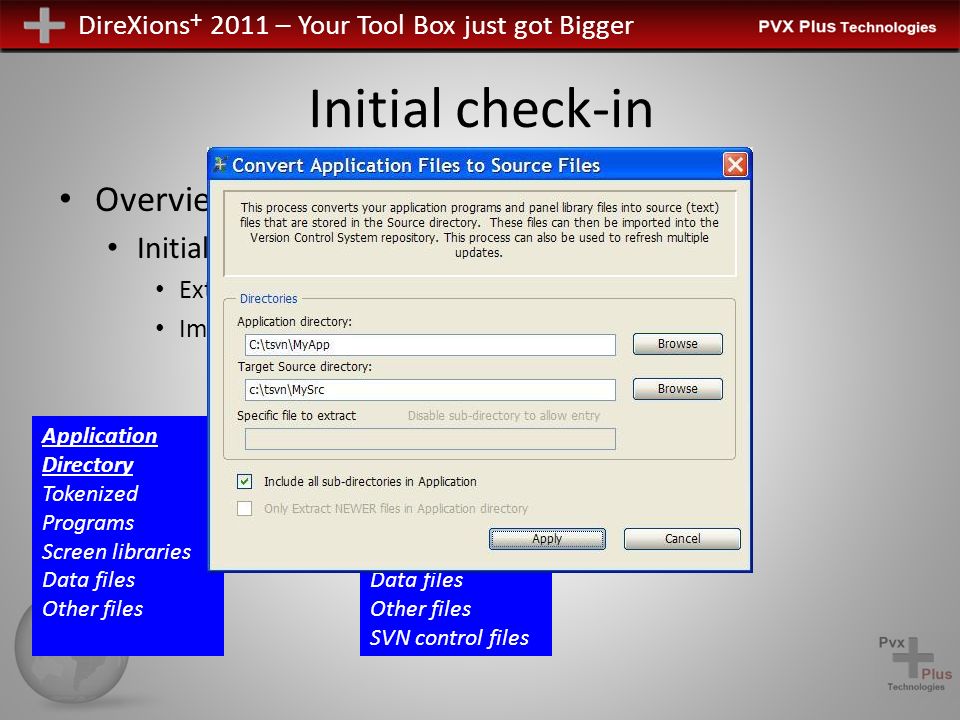Browse for the Target Source directory

678,389
